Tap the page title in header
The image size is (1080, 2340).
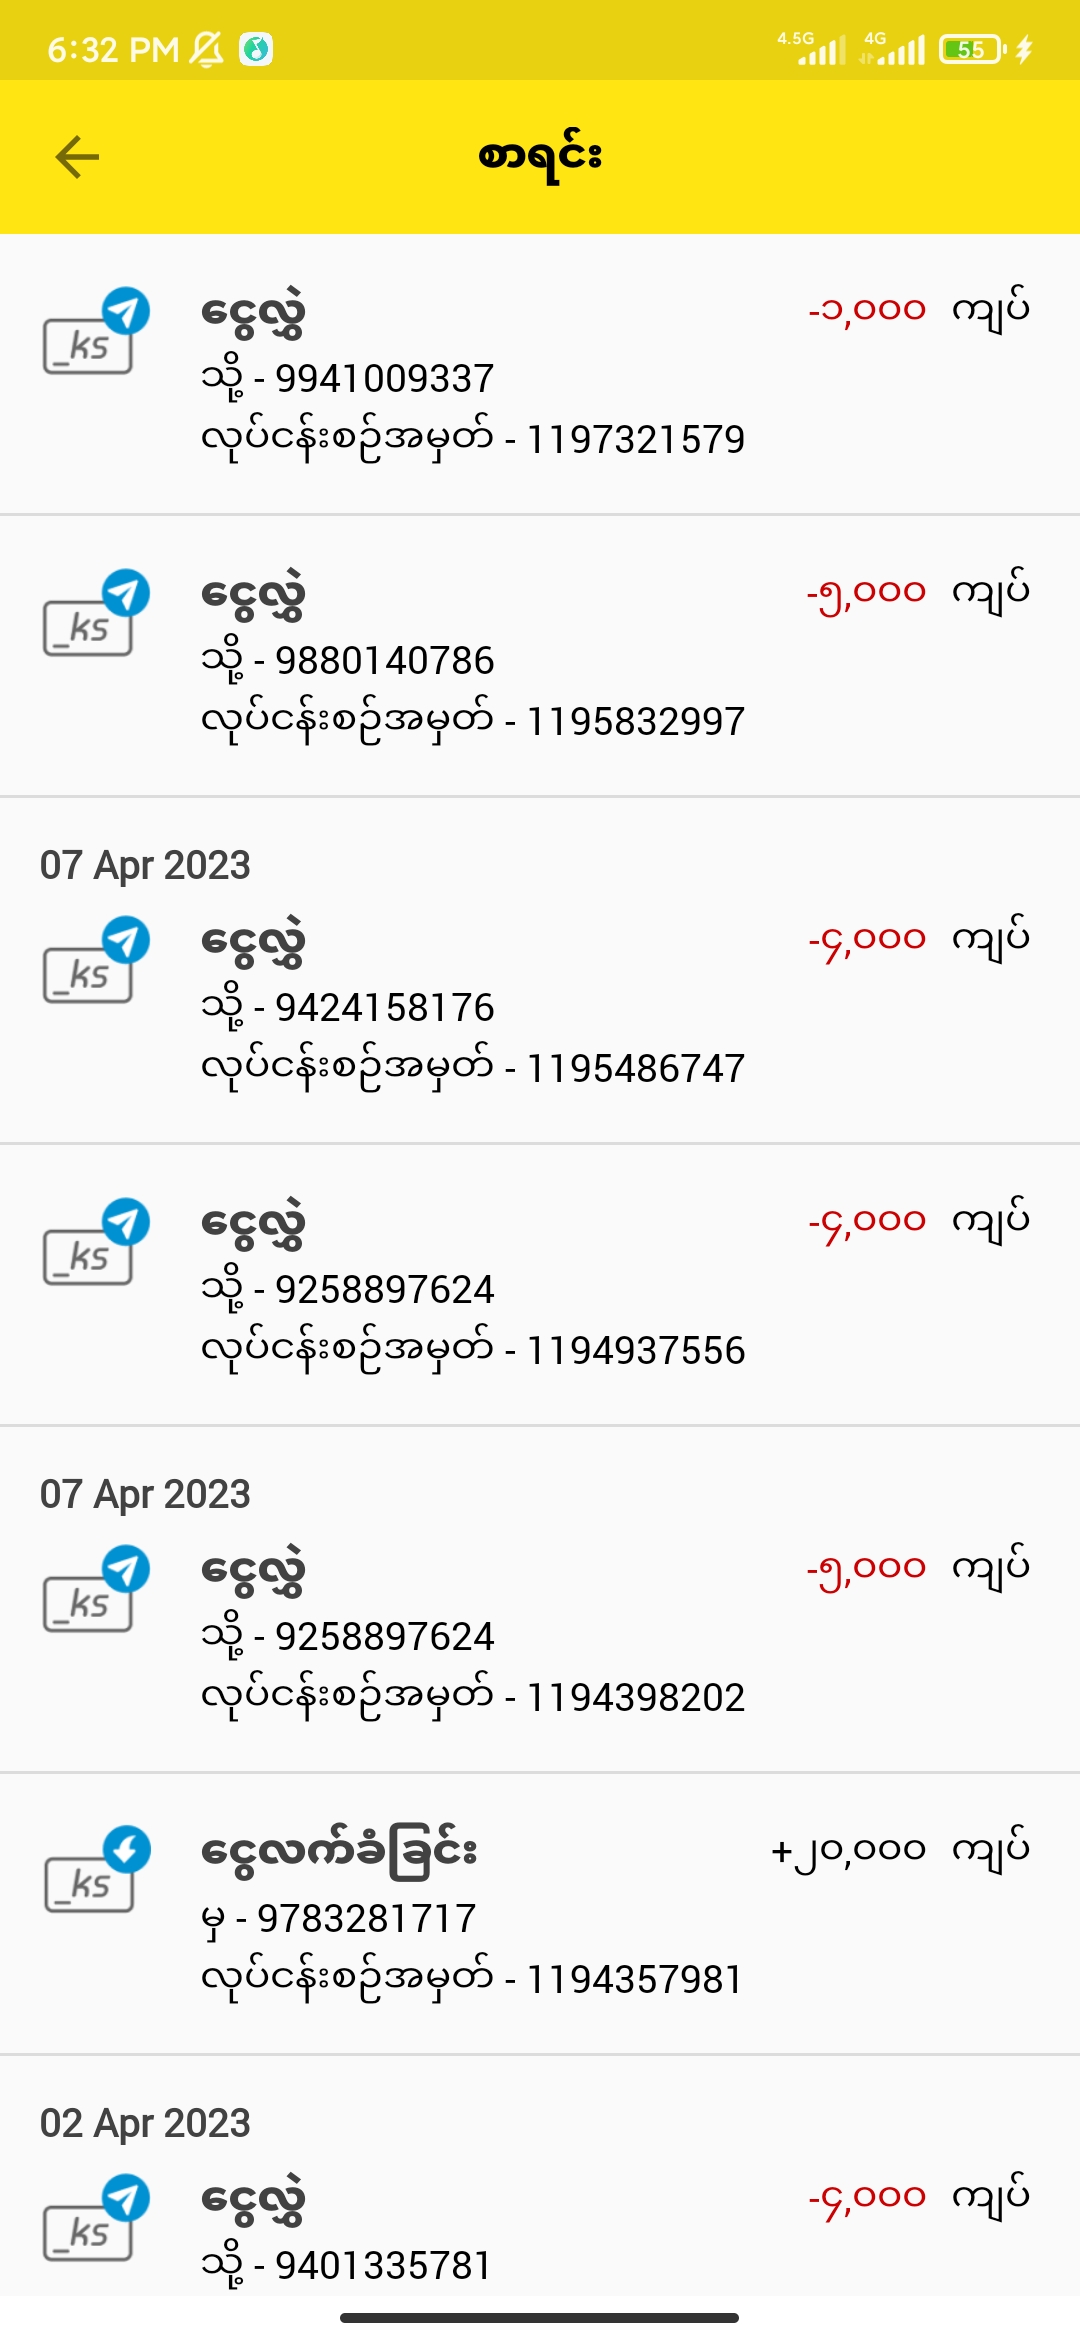click(540, 157)
